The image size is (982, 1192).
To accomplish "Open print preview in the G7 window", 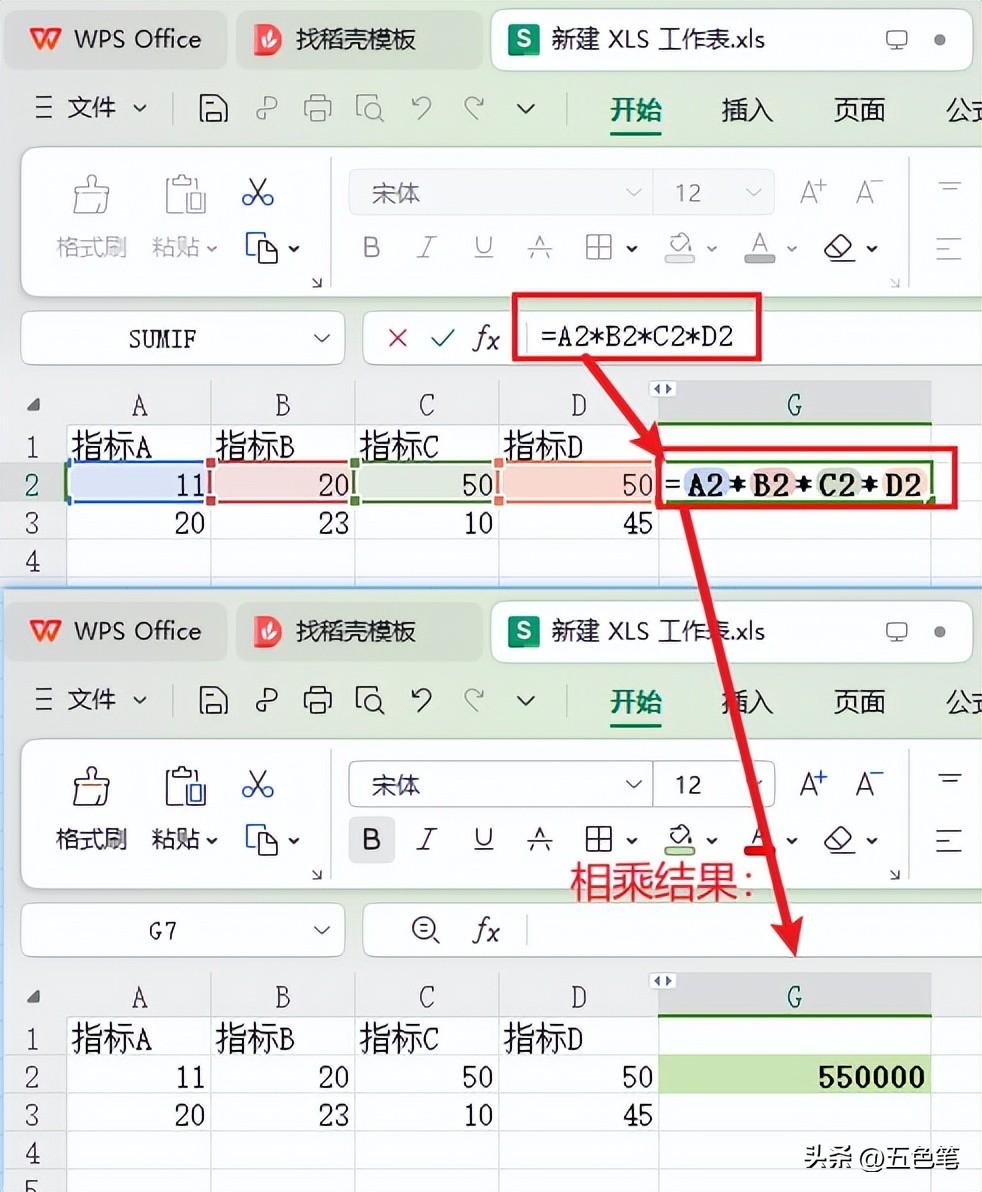I will (369, 700).
